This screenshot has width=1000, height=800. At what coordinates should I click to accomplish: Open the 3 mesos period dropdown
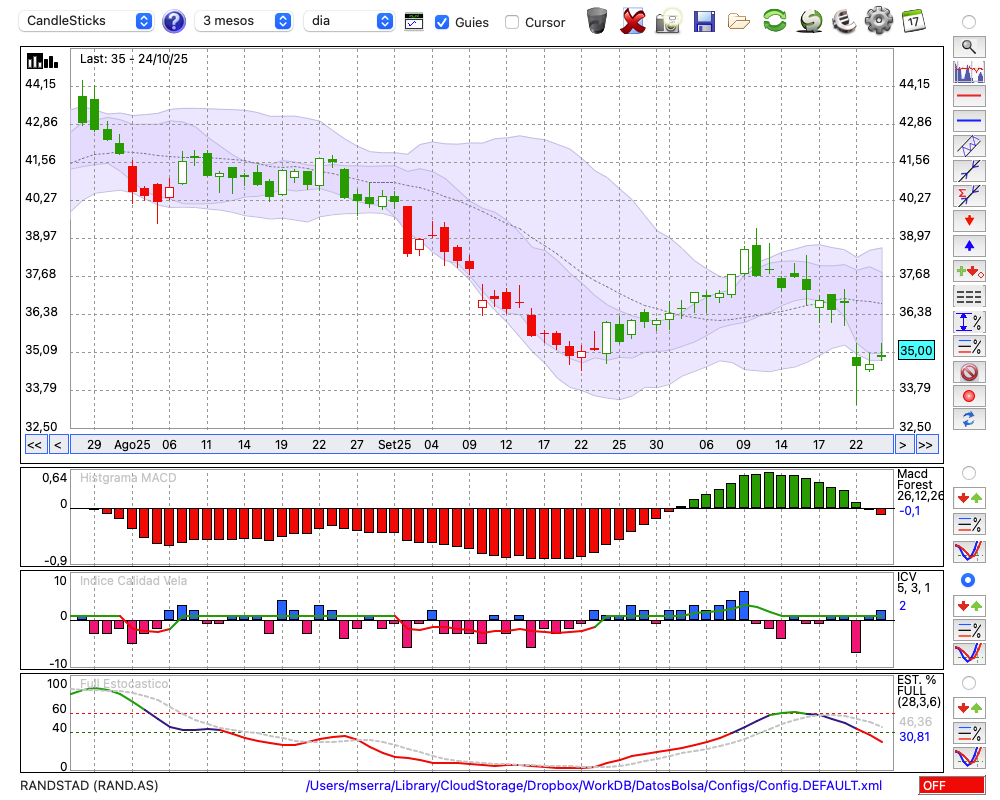[245, 21]
